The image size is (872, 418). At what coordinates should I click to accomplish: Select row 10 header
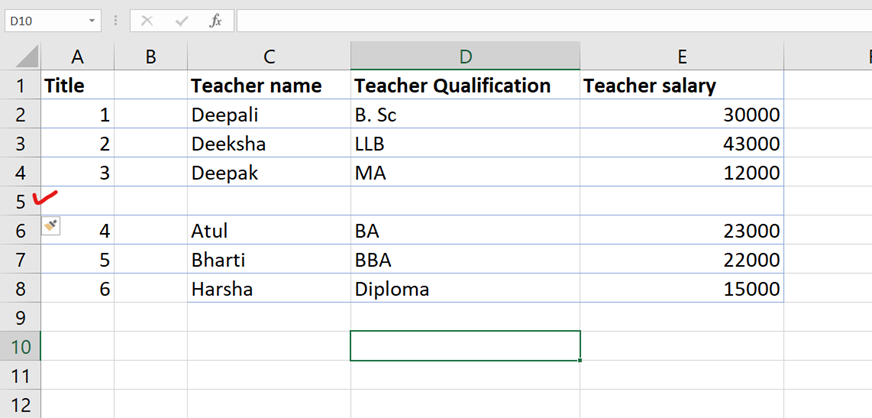(x=19, y=346)
